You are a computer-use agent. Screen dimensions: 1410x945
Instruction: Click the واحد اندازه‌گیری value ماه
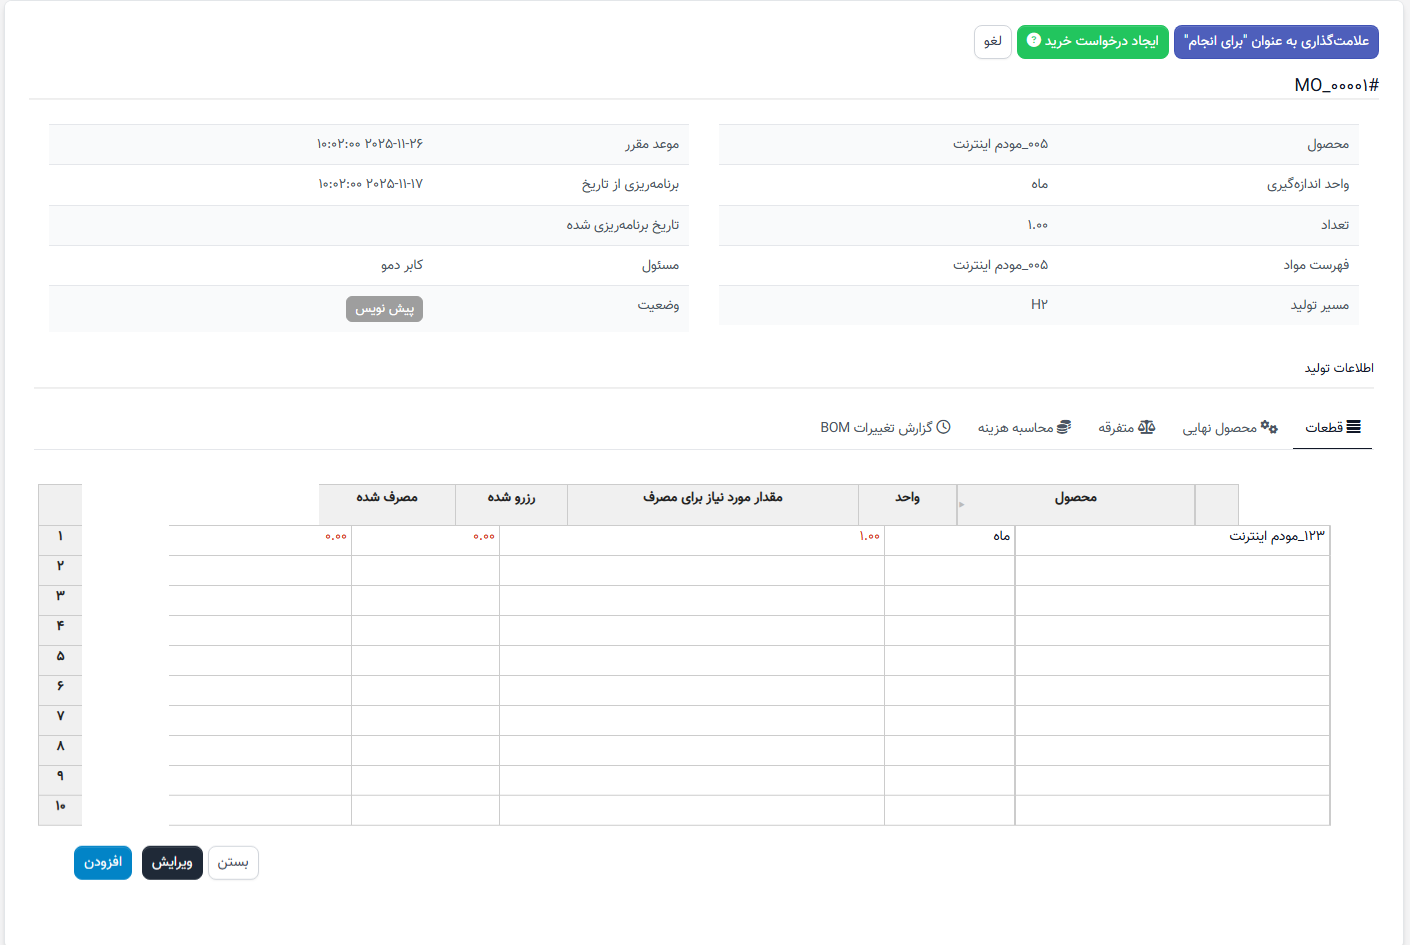(x=1040, y=184)
